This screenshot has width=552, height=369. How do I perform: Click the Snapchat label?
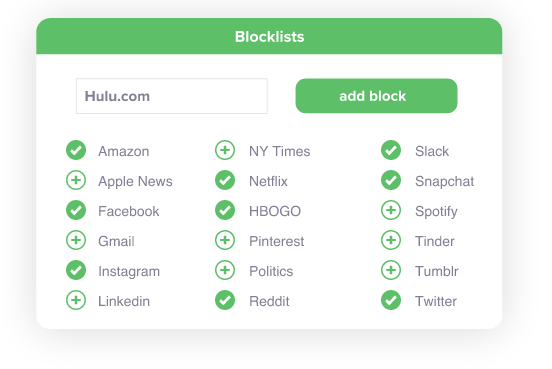pyautogui.click(x=444, y=181)
